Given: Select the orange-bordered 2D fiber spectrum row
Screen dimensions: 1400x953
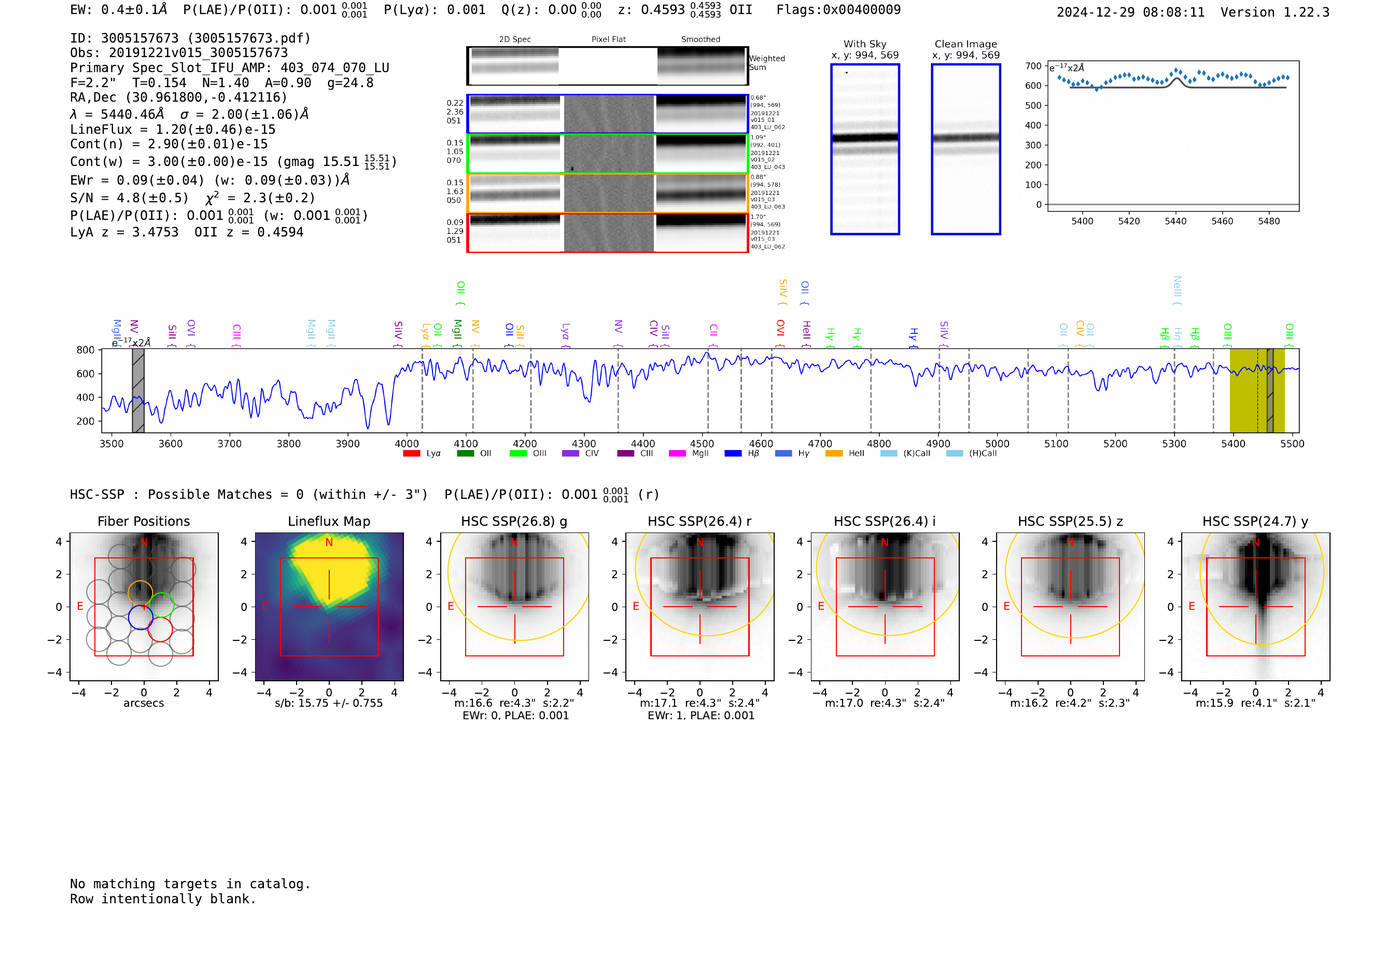Looking at the screenshot, I should [x=607, y=193].
